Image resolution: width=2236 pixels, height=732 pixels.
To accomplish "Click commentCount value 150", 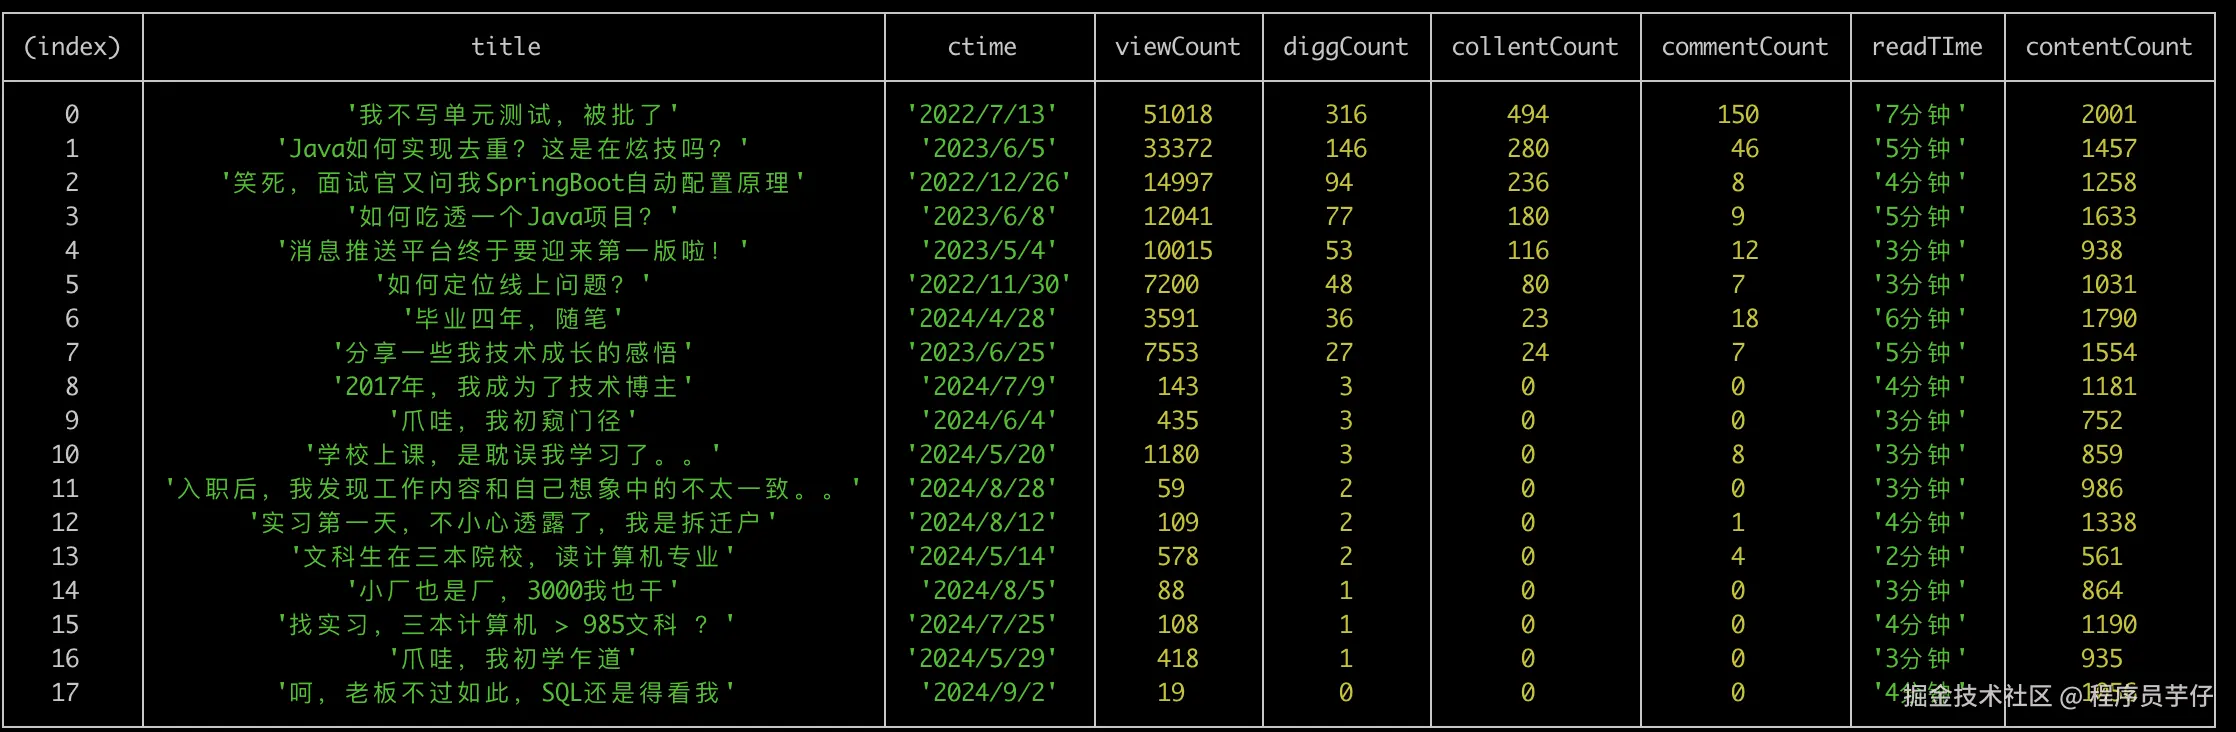I will tap(1738, 115).
